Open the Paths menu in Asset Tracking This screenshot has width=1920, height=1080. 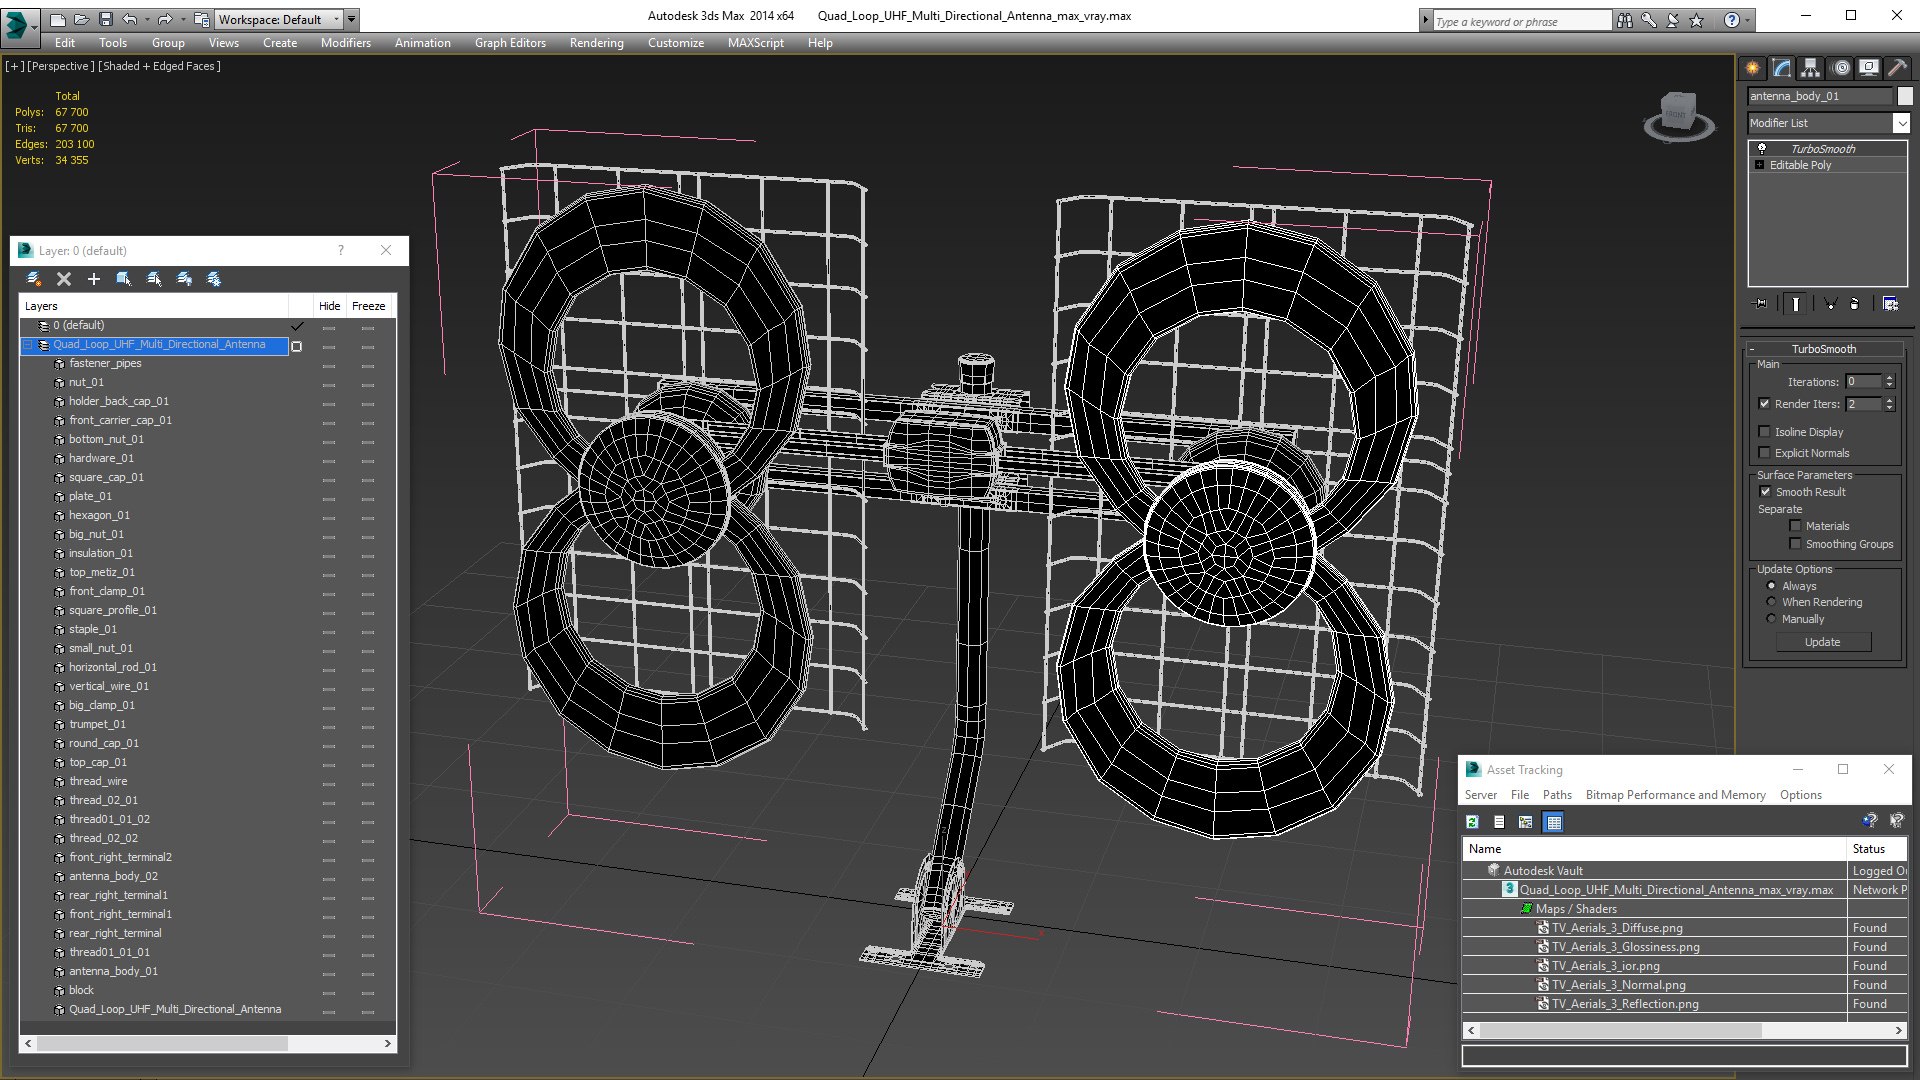pos(1556,795)
